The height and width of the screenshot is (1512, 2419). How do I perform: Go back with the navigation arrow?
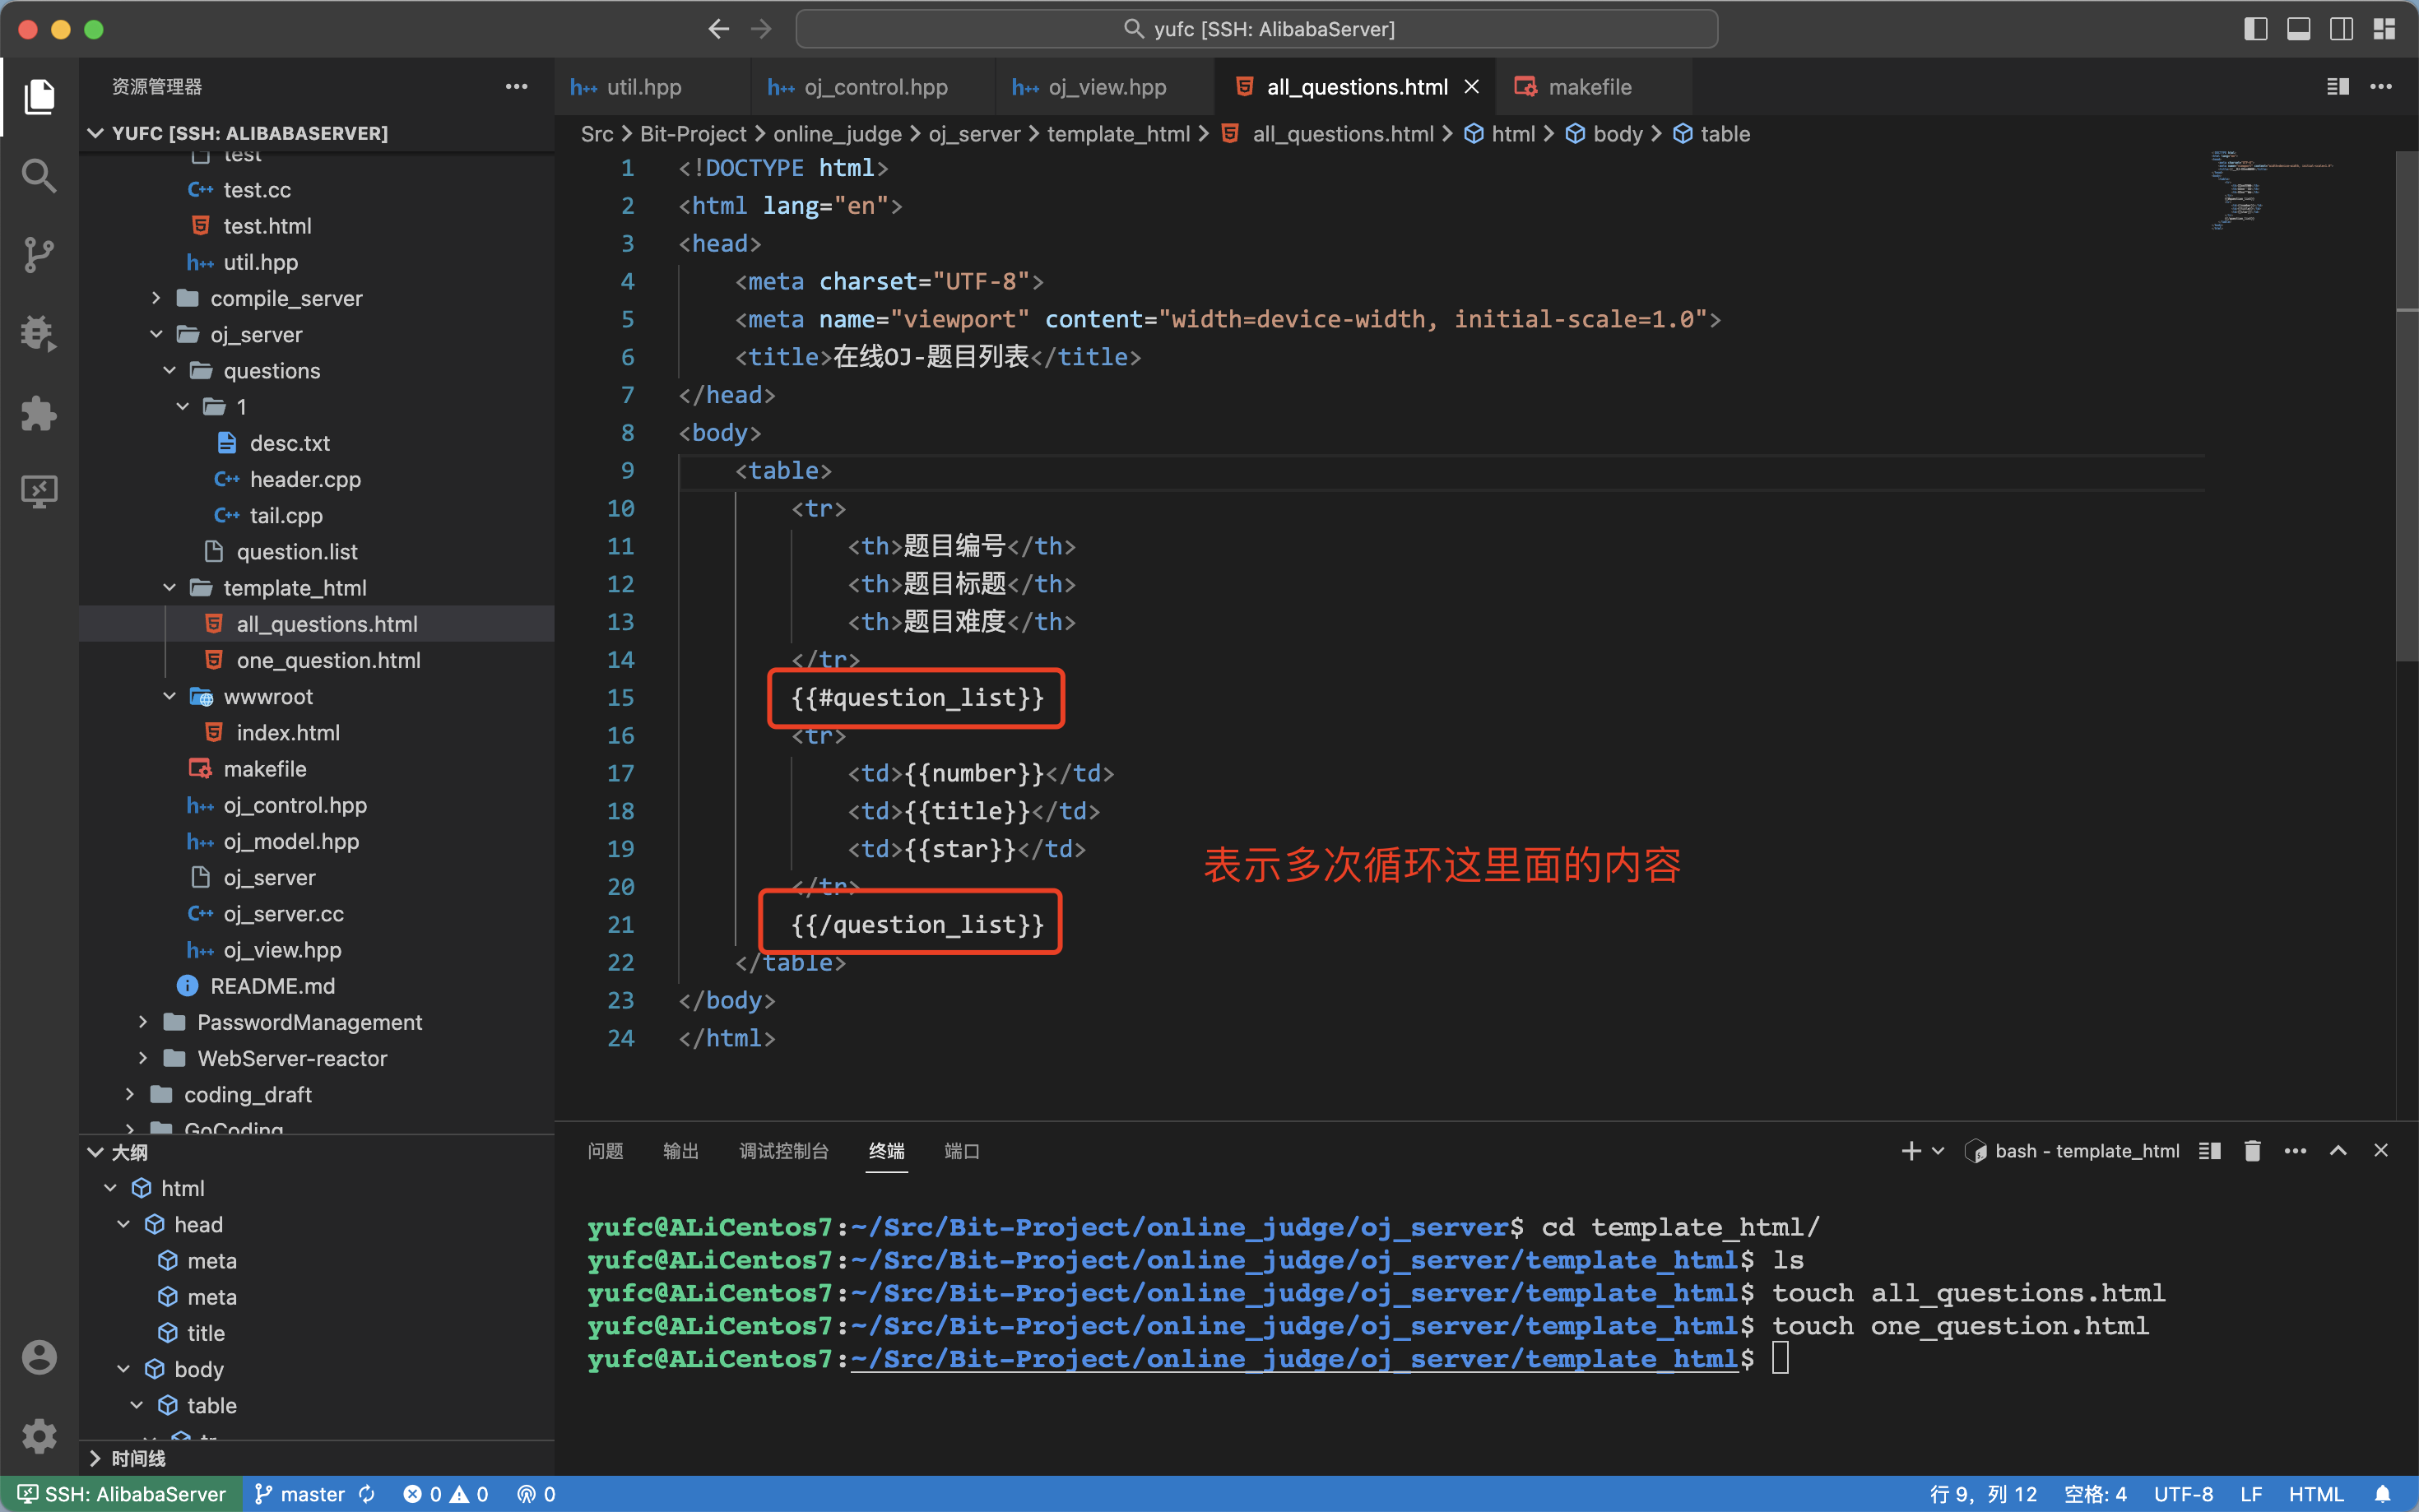718,29
